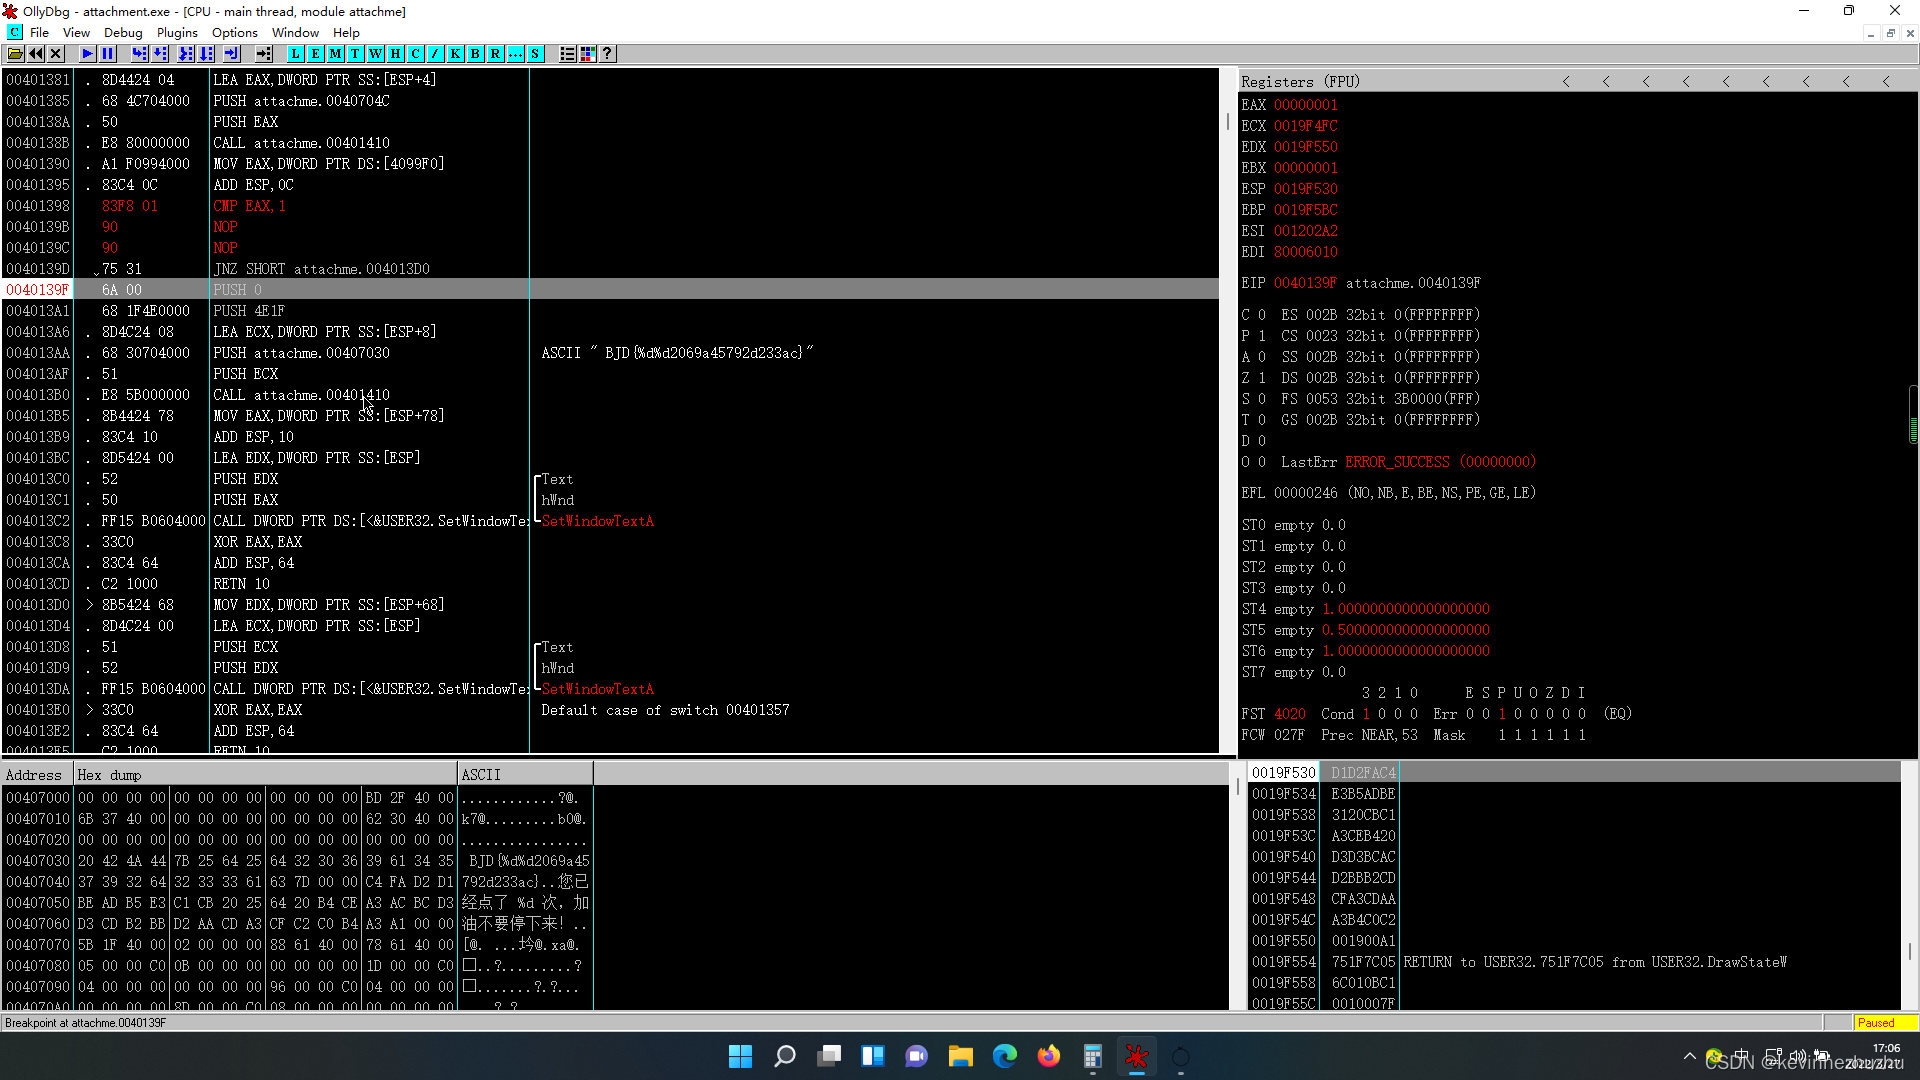The height and width of the screenshot is (1080, 1920).
Task: Pause execution with the pause icon
Action: point(108,54)
